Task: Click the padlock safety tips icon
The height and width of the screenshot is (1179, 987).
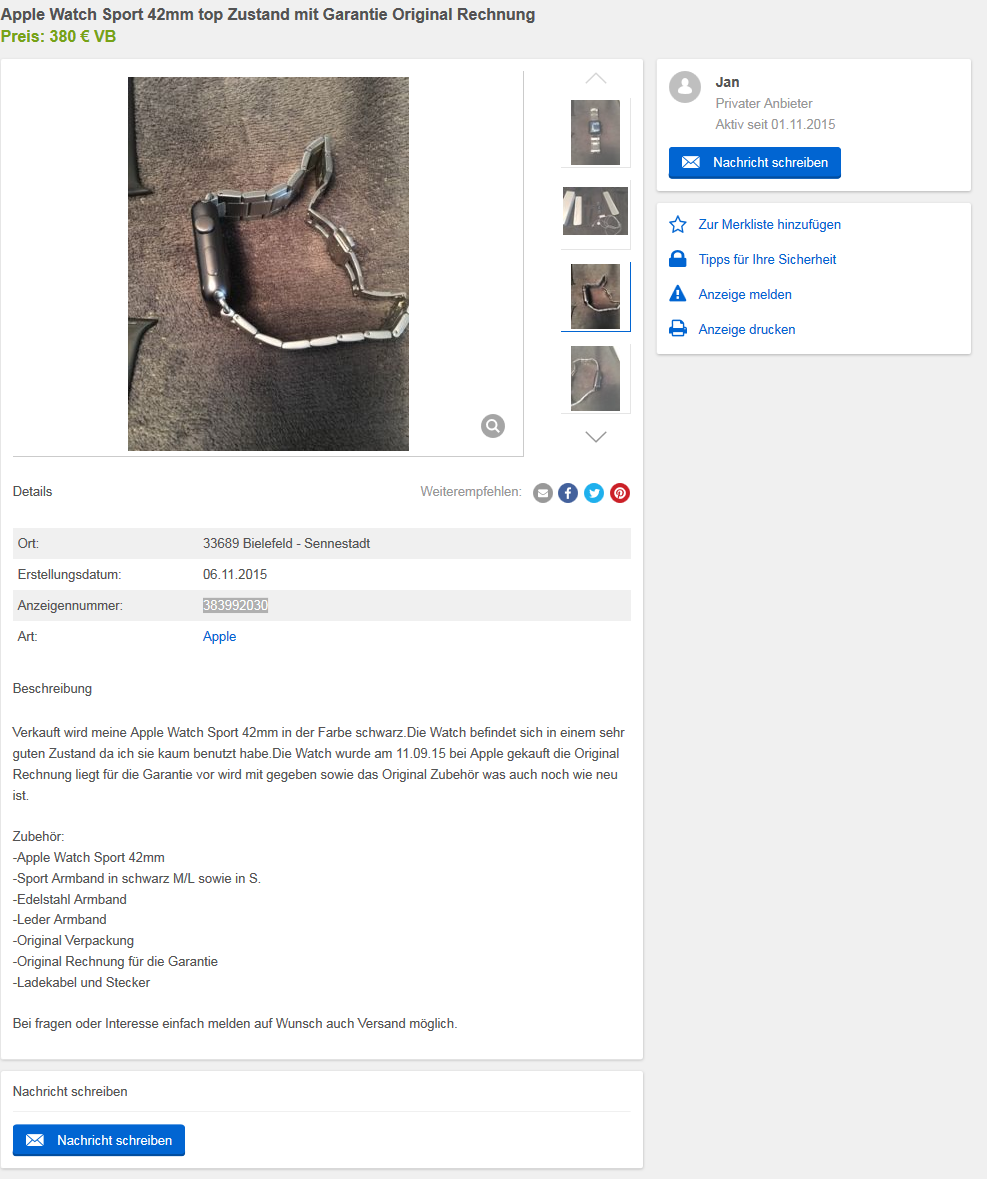Action: pos(678,259)
